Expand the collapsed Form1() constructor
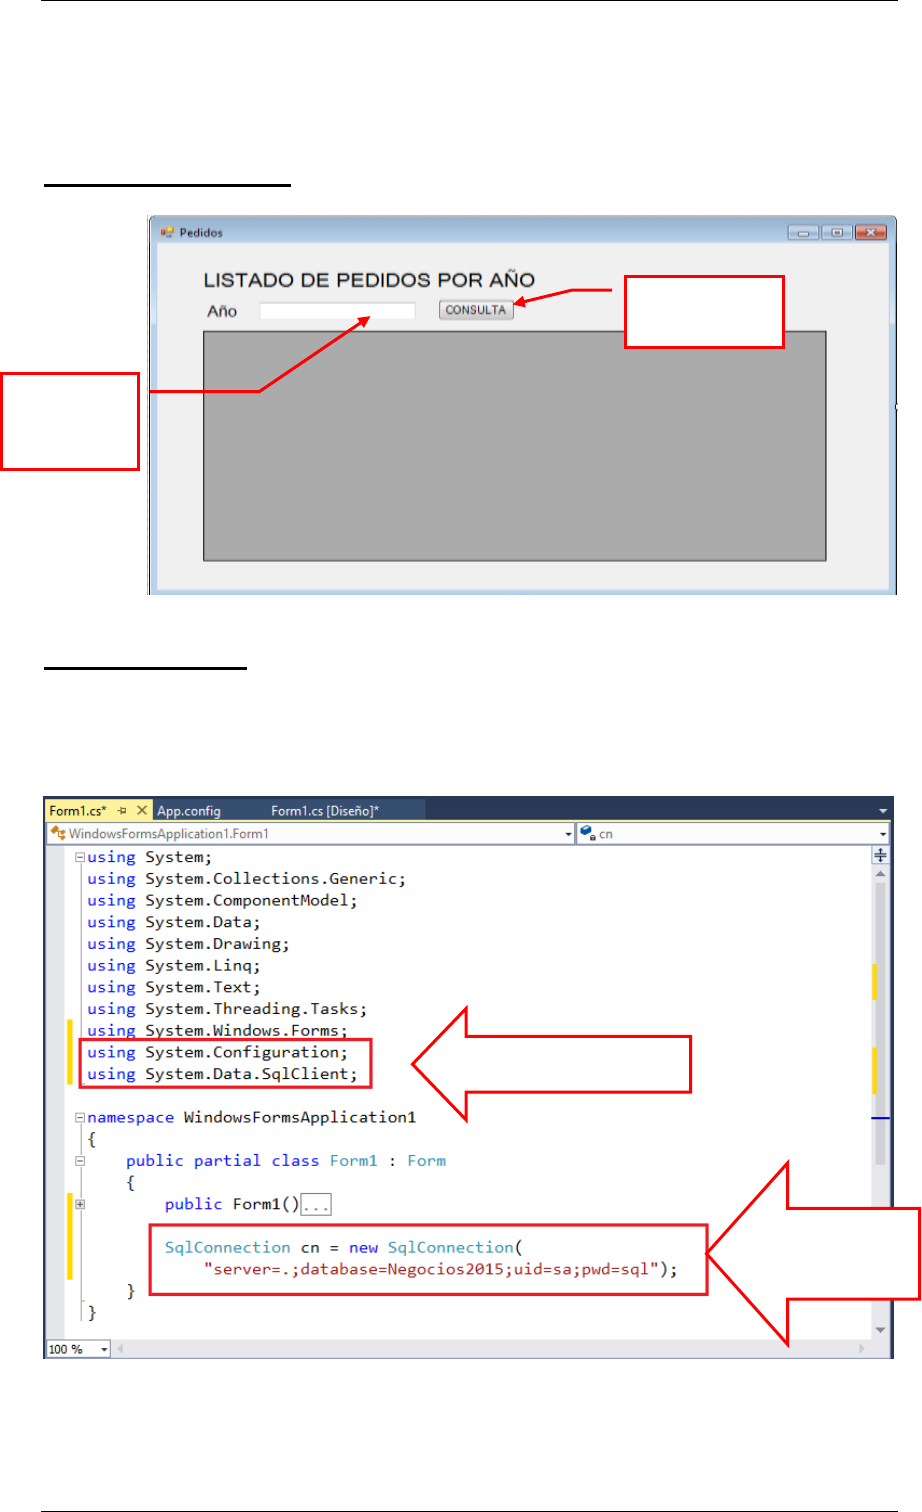922x1512 pixels. point(80,1204)
